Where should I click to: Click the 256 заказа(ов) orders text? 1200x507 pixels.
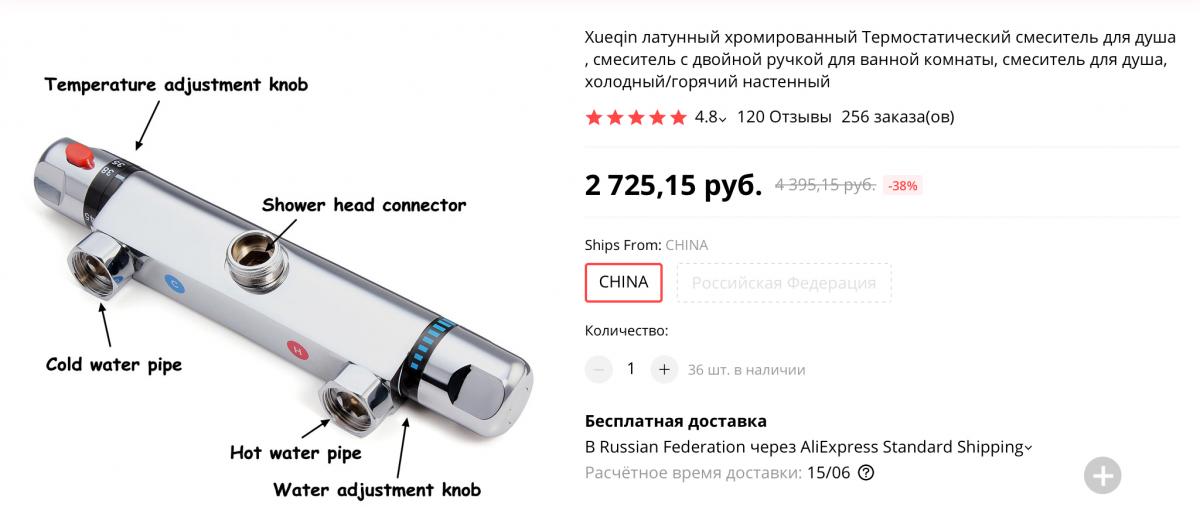(898, 117)
